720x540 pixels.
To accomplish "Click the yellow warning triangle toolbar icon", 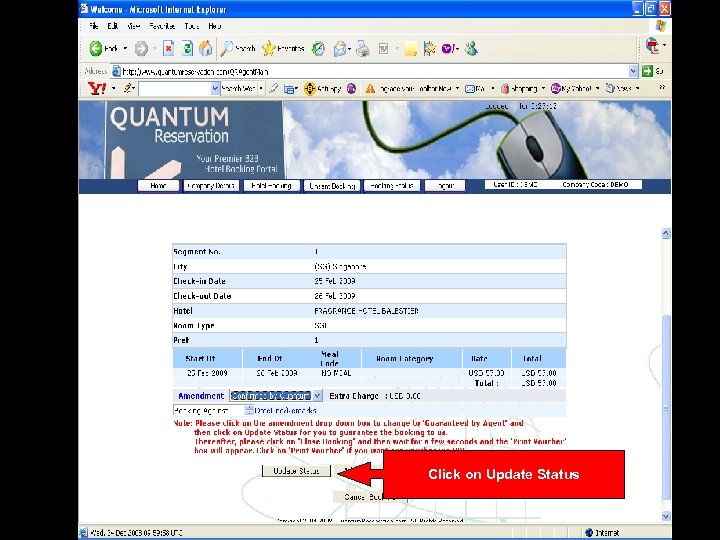I will (x=370, y=89).
